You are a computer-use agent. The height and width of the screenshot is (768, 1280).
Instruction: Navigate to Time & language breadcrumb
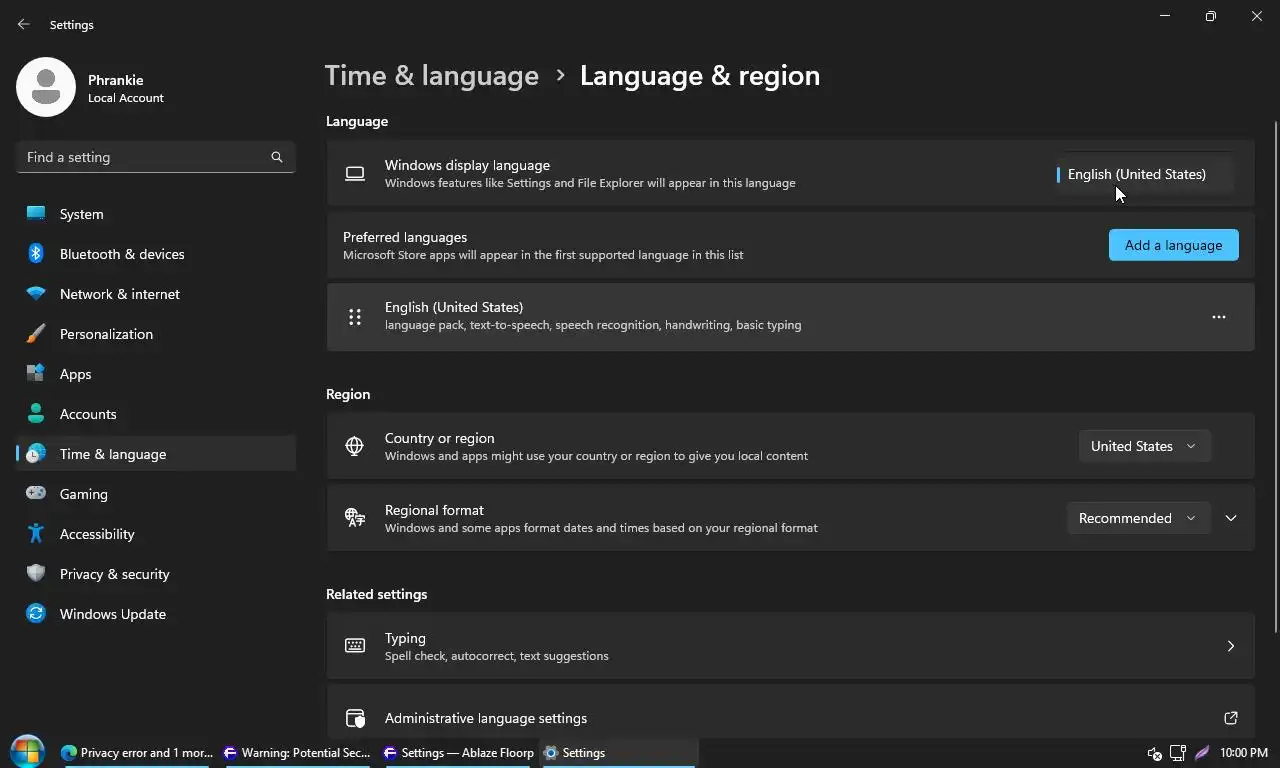[x=432, y=76]
